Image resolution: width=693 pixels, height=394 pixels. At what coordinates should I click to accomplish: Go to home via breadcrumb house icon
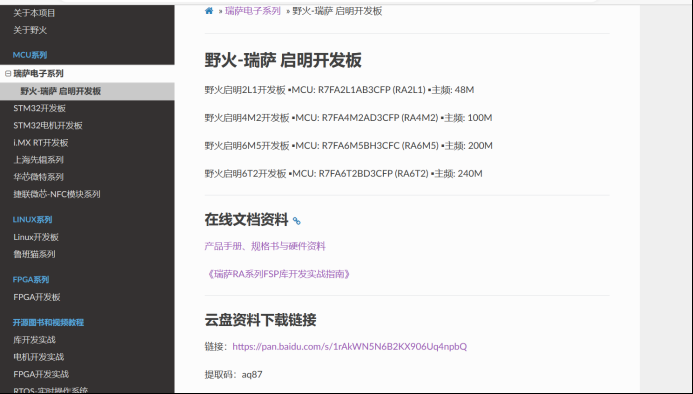[209, 11]
